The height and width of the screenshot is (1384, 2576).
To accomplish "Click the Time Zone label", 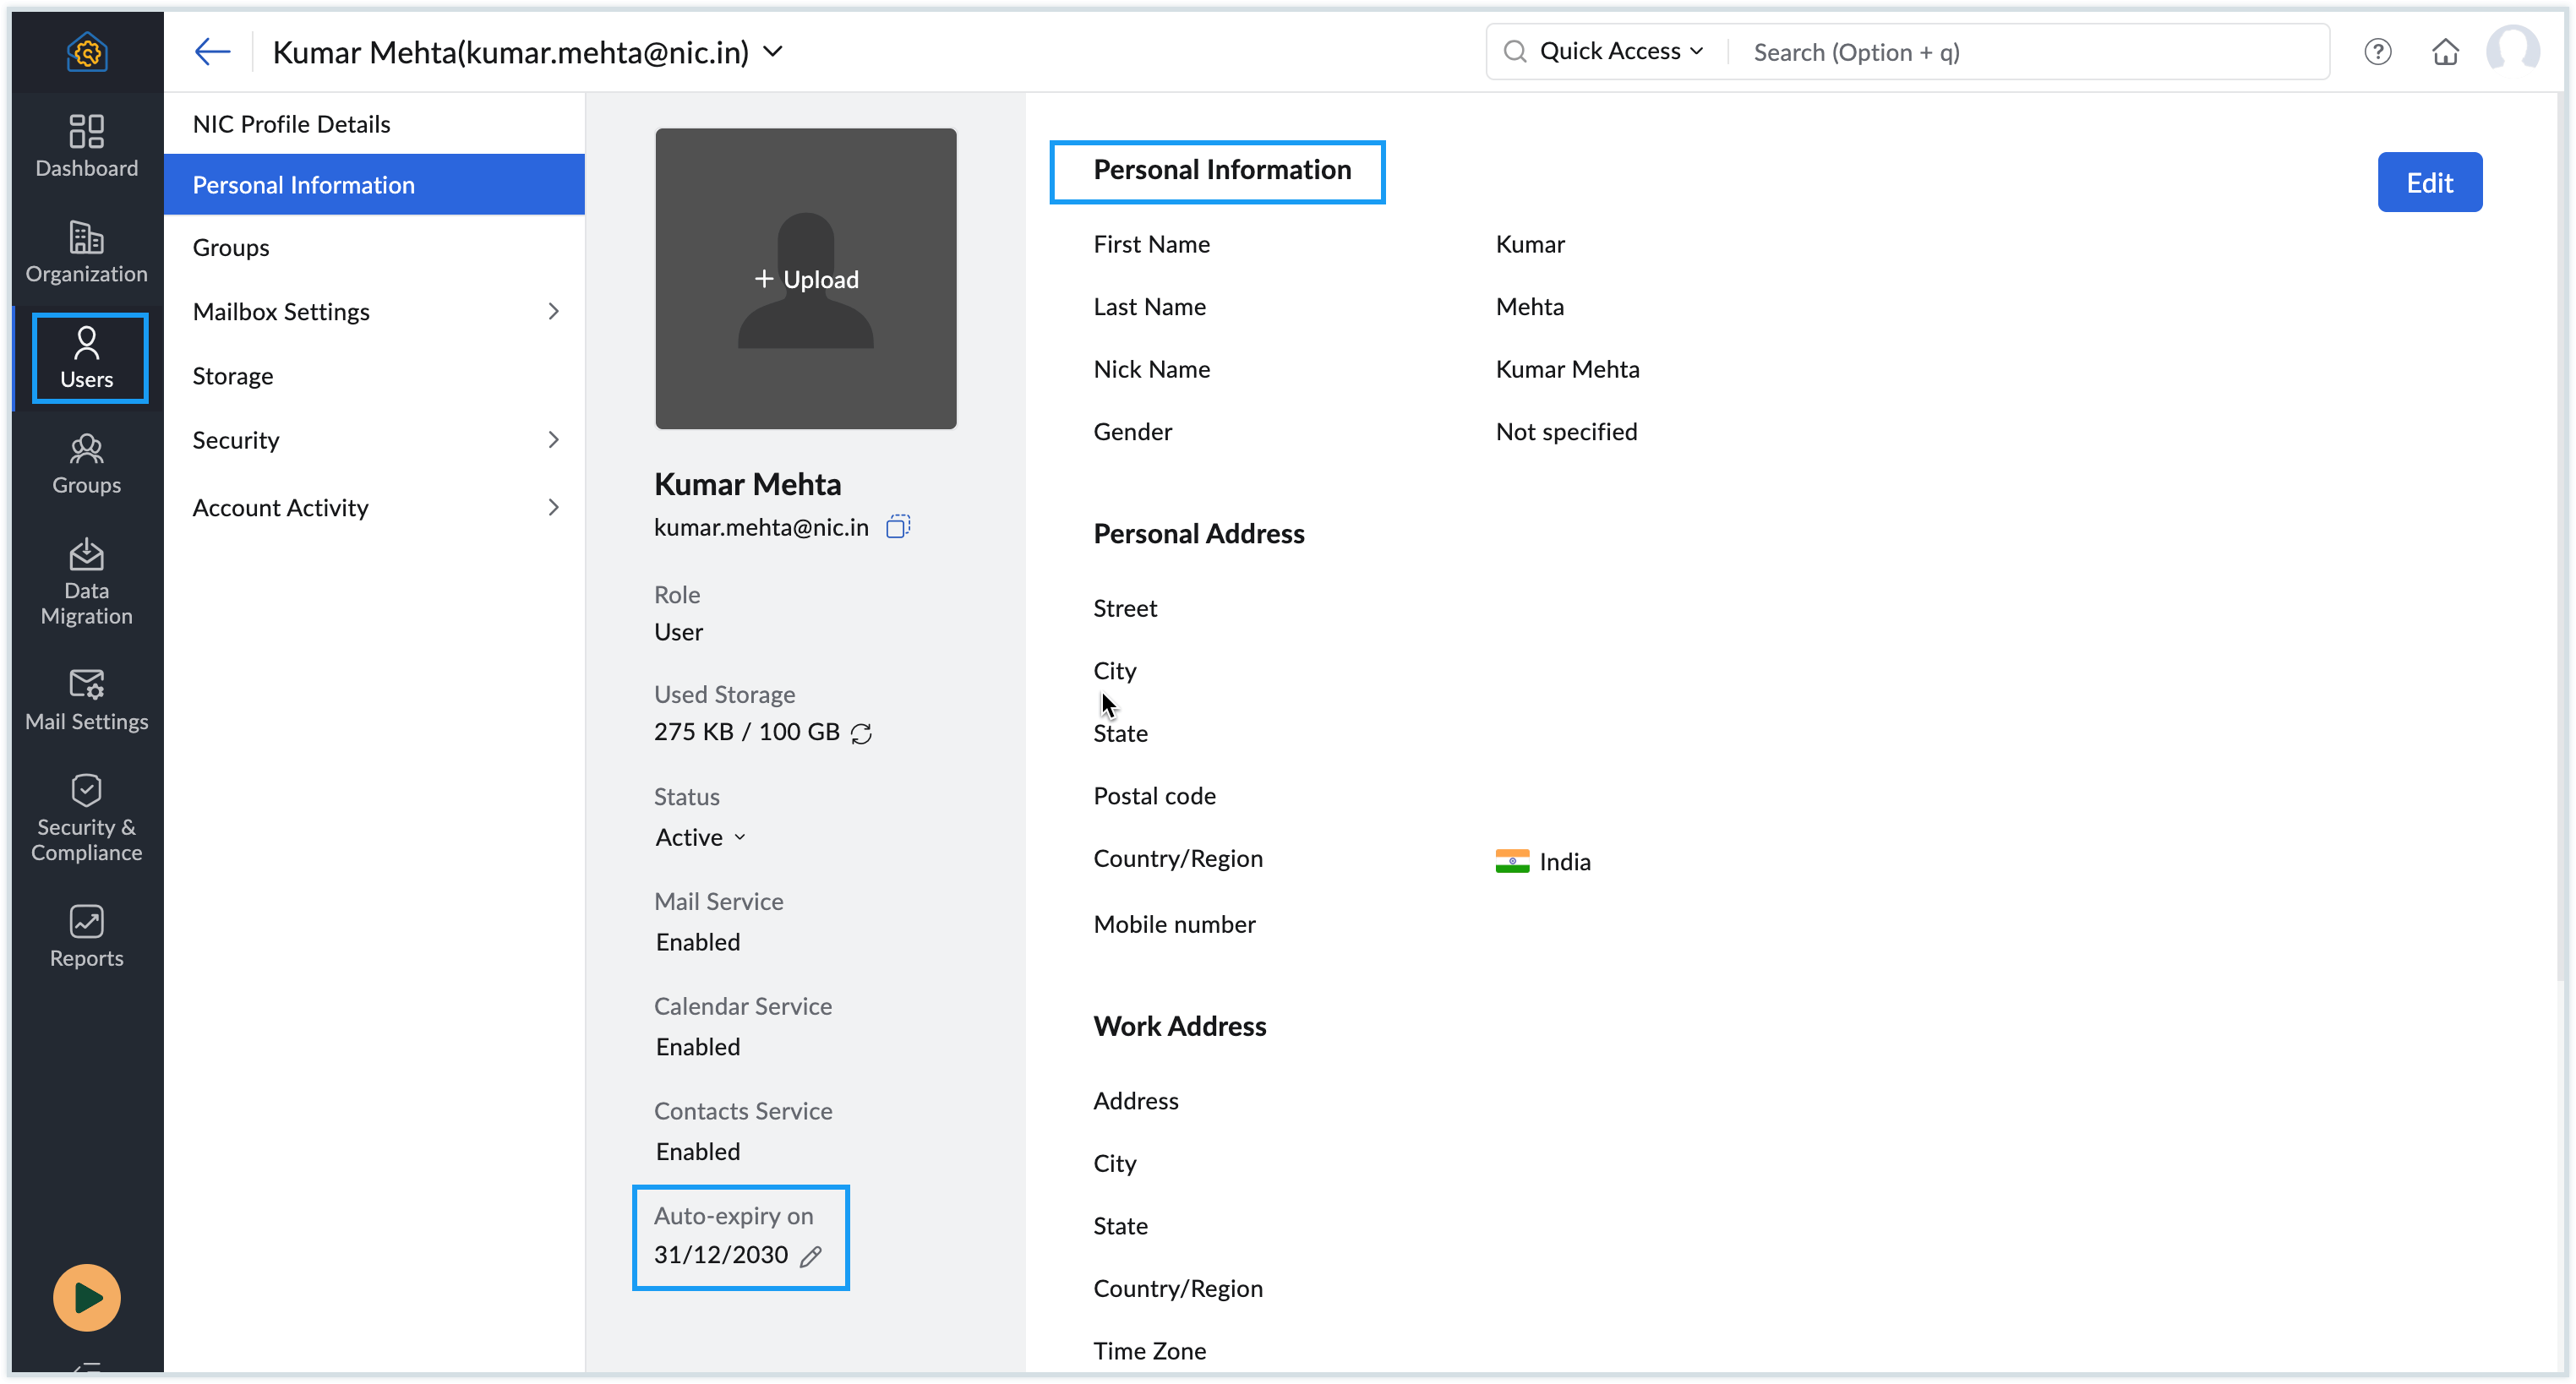I will (1149, 1351).
